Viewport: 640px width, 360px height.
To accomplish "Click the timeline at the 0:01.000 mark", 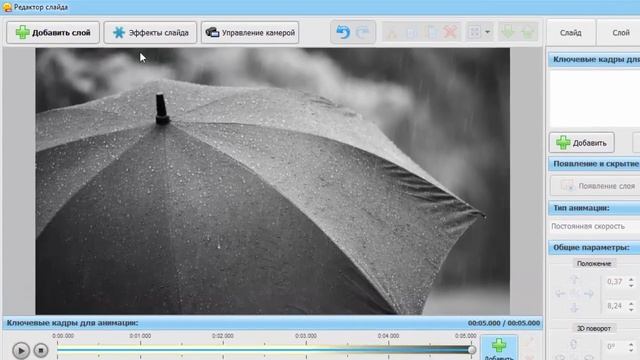I will click(x=140, y=349).
